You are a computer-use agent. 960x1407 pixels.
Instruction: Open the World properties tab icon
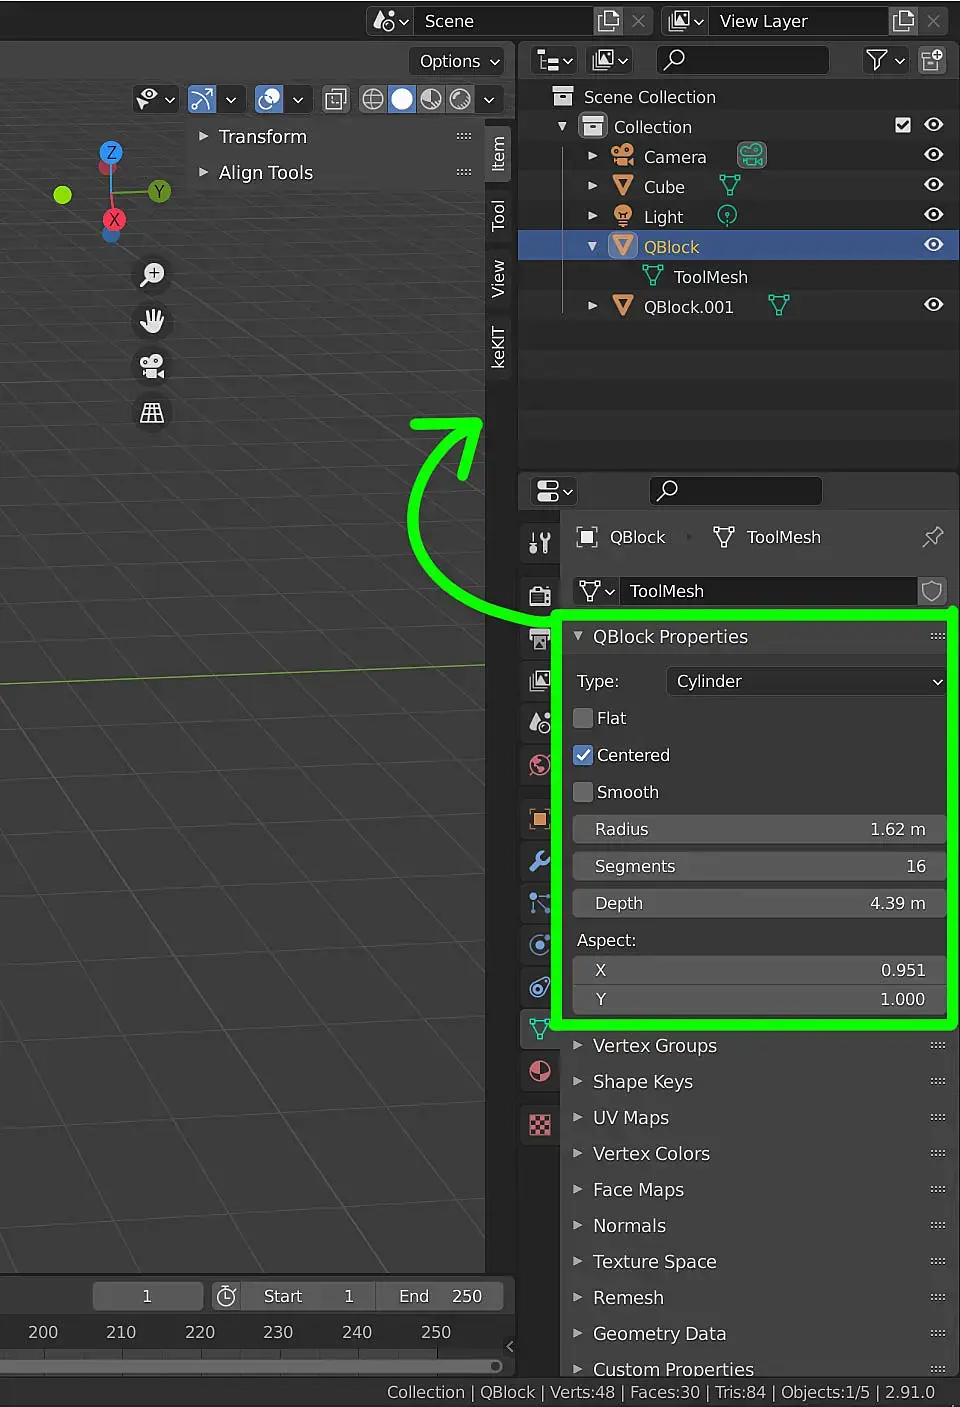pyautogui.click(x=540, y=765)
